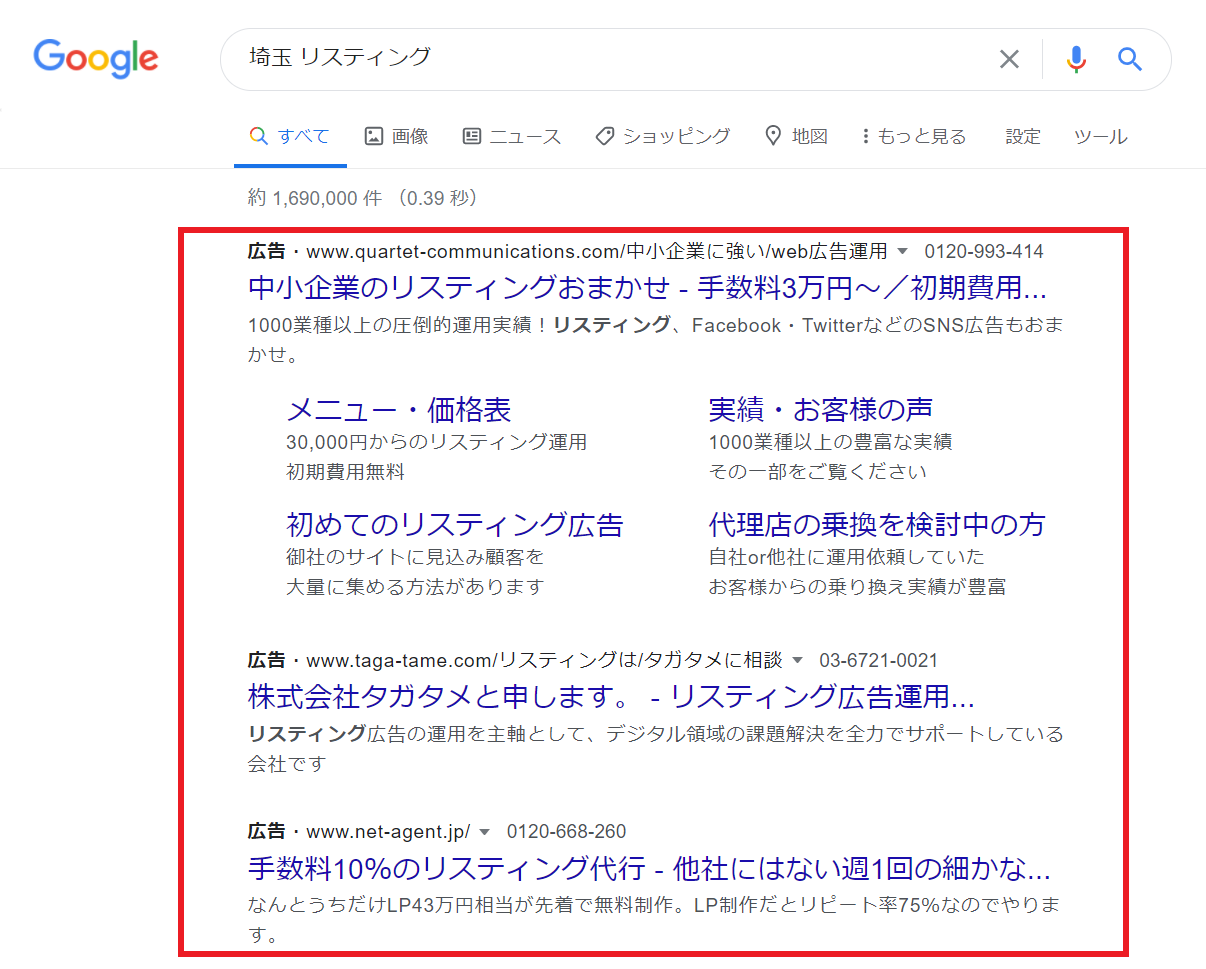Clear the search box with the X icon
The height and width of the screenshot is (969, 1206).
1009,59
